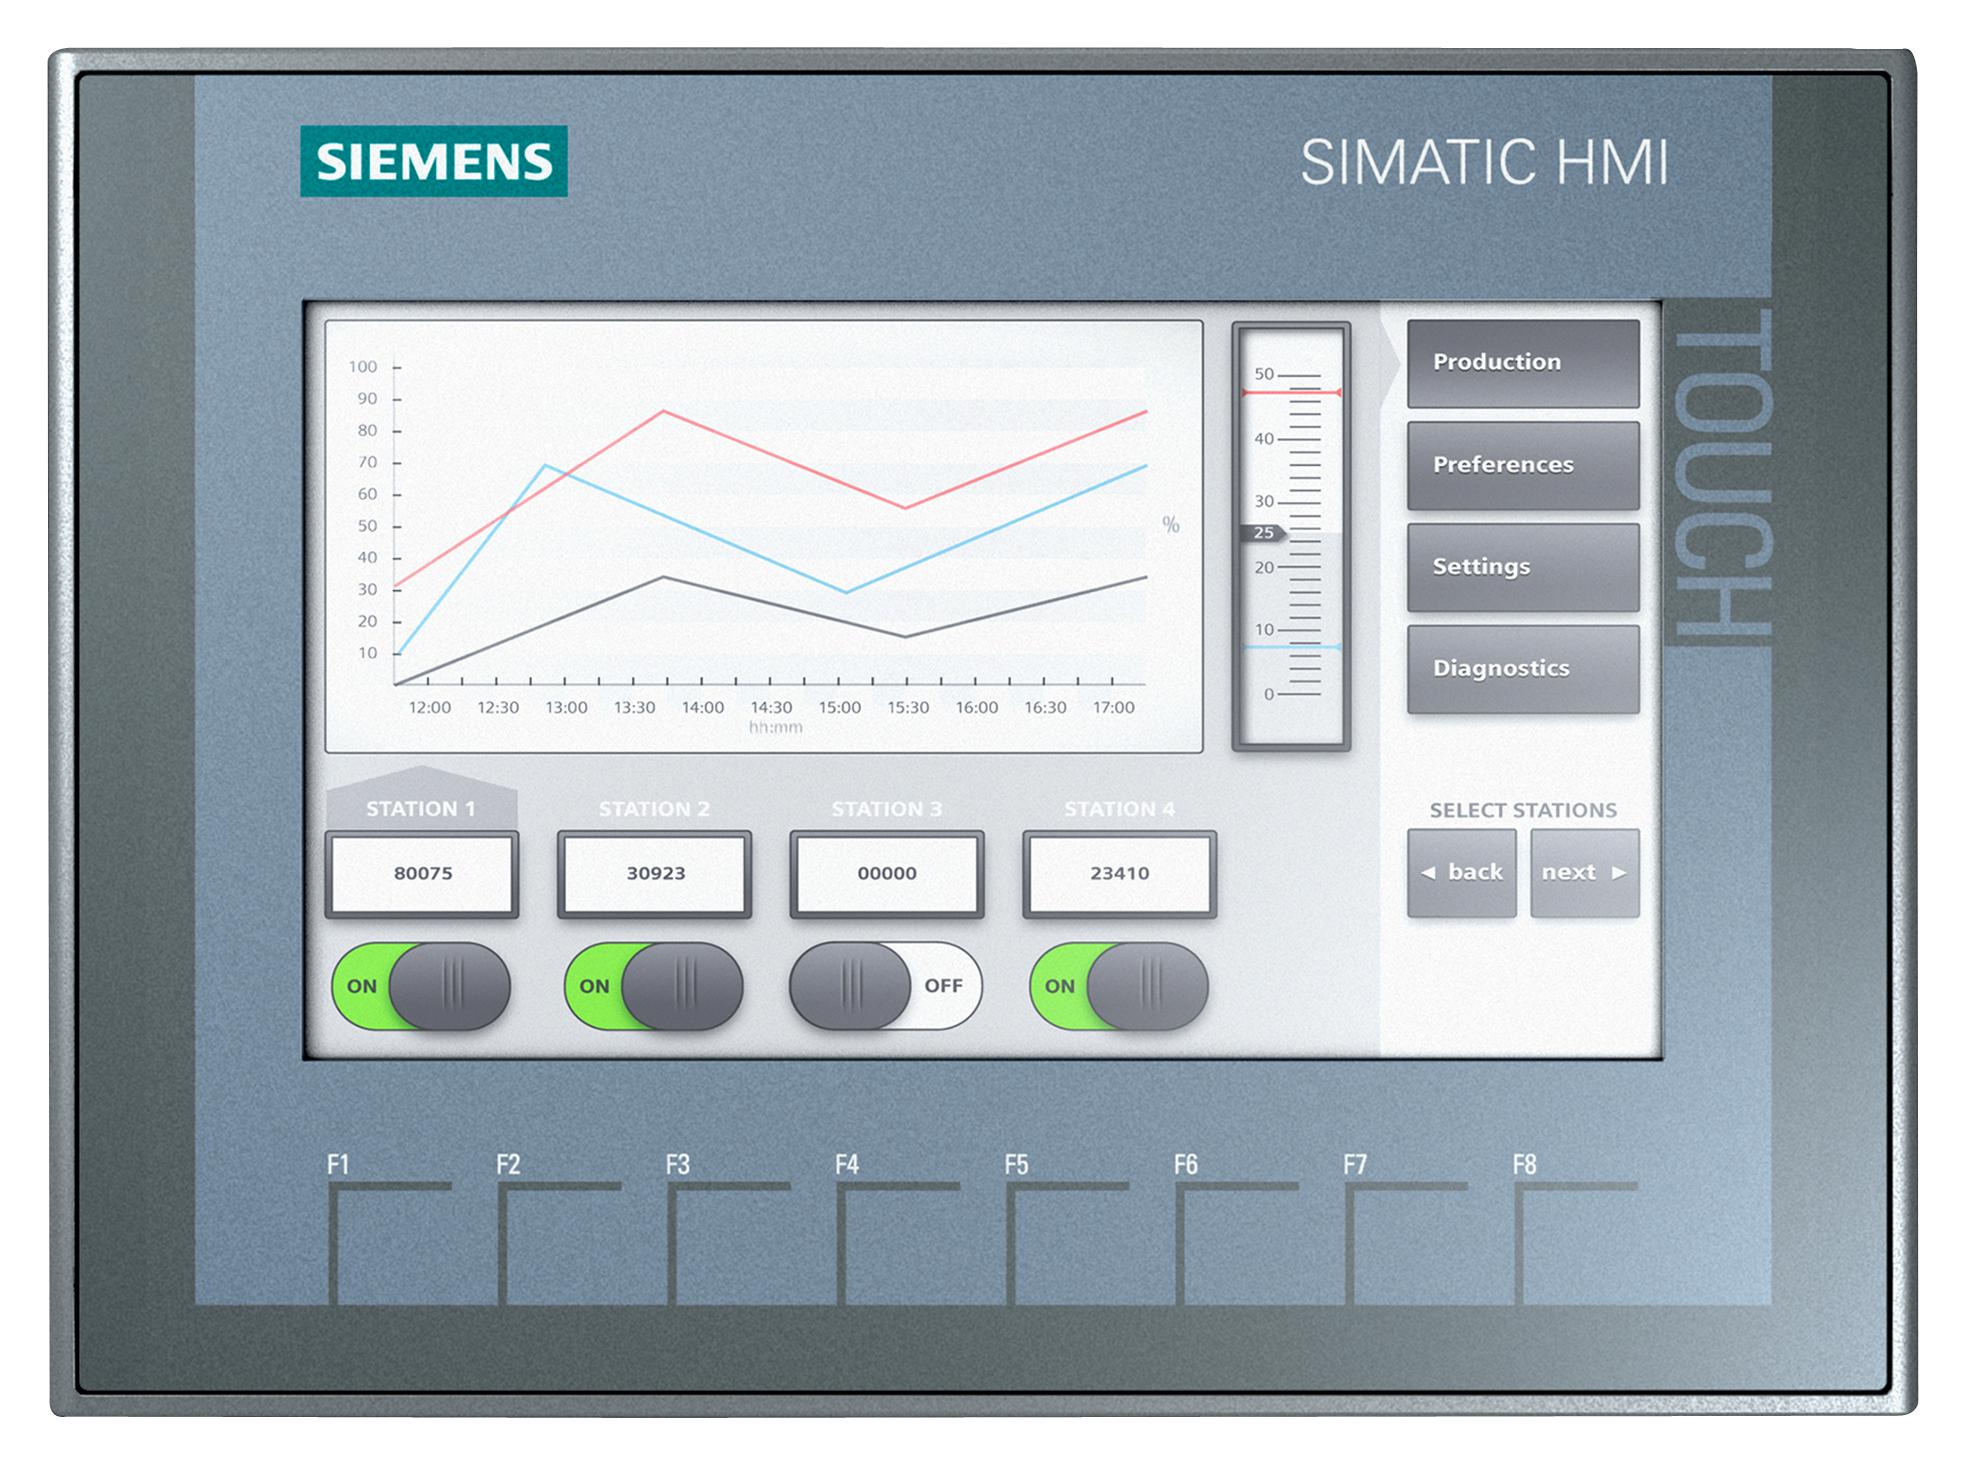The height and width of the screenshot is (1465, 1966).
Task: Open the Production screen
Action: [1521, 364]
